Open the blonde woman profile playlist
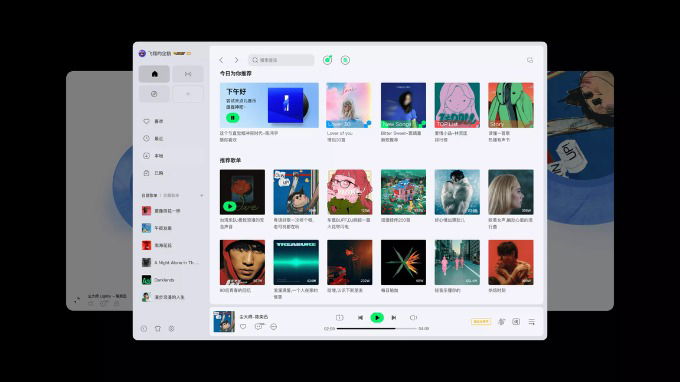Viewport: 680px width, 382px height. (511, 192)
